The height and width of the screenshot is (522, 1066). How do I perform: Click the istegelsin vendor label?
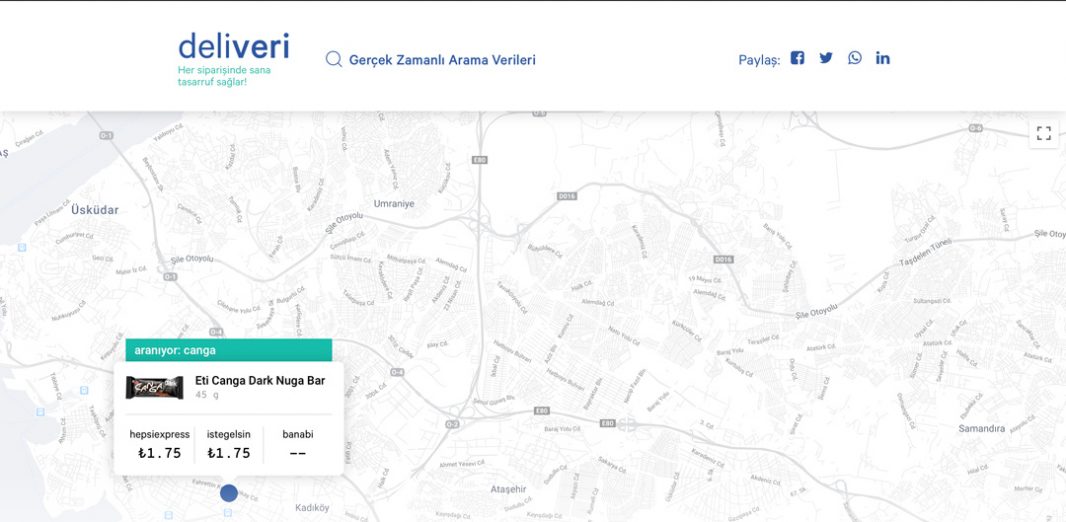[228, 434]
